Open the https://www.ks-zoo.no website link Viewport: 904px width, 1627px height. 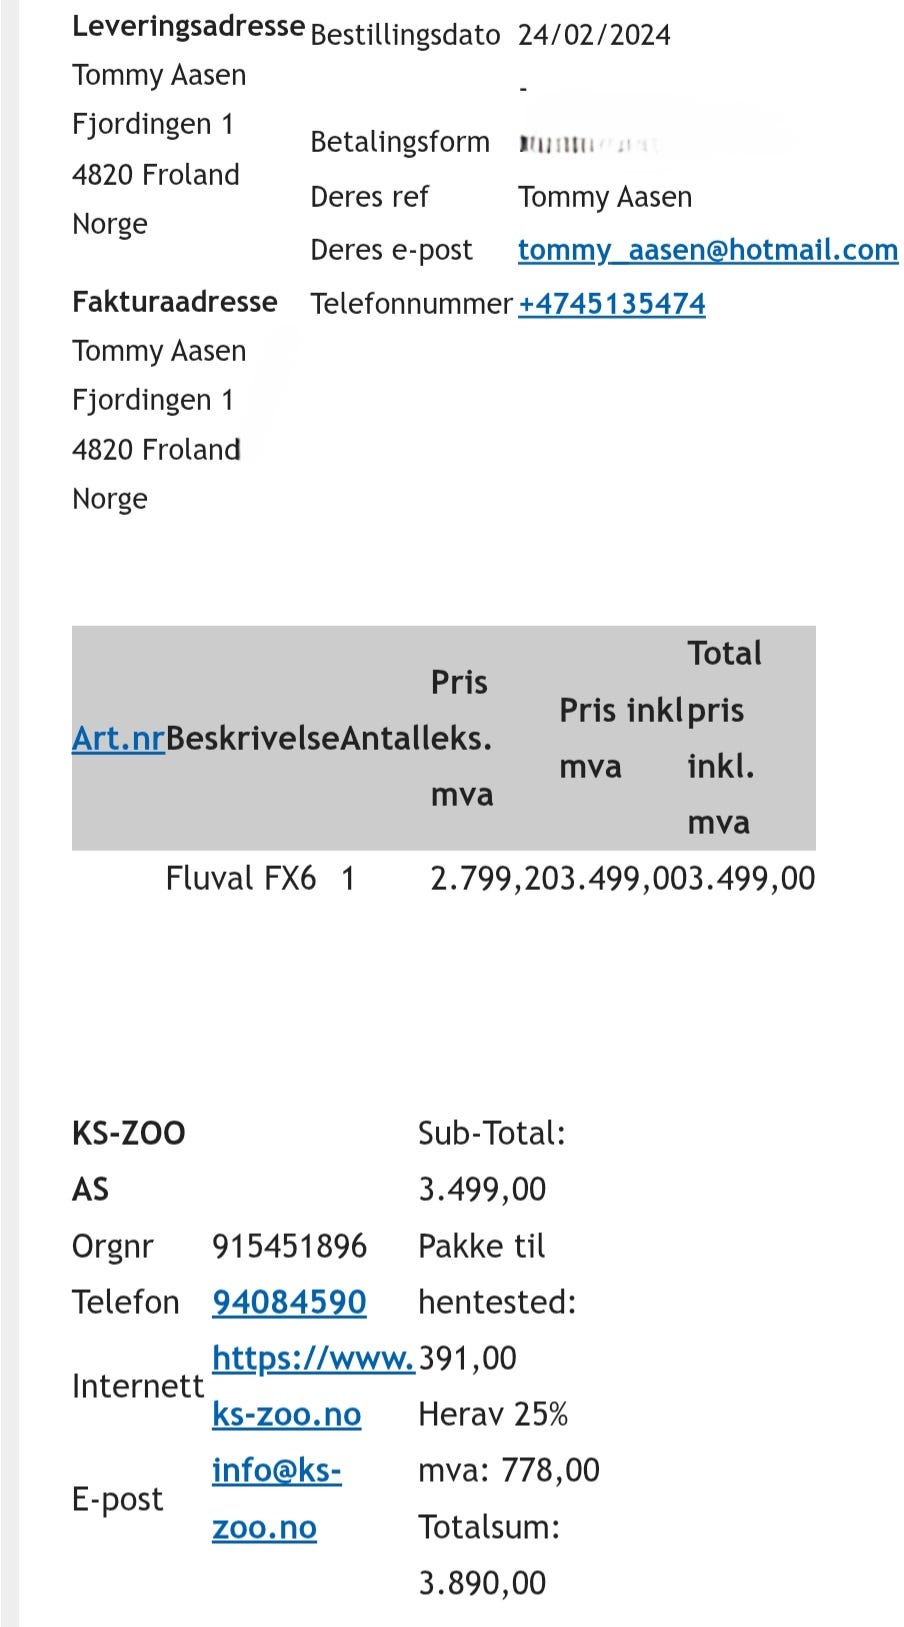(312, 1386)
